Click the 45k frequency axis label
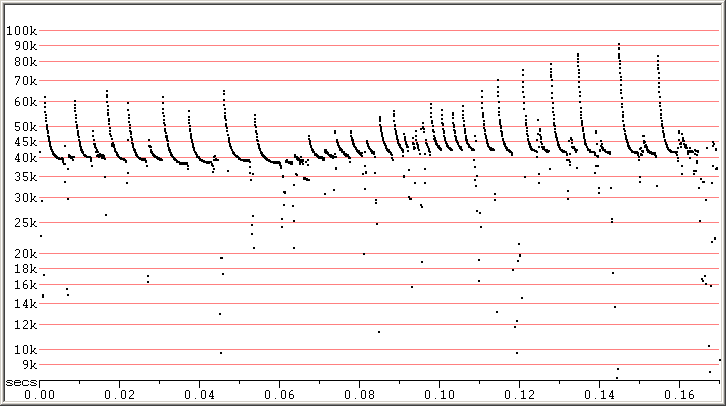The height and width of the screenshot is (406, 726). pos(26,142)
